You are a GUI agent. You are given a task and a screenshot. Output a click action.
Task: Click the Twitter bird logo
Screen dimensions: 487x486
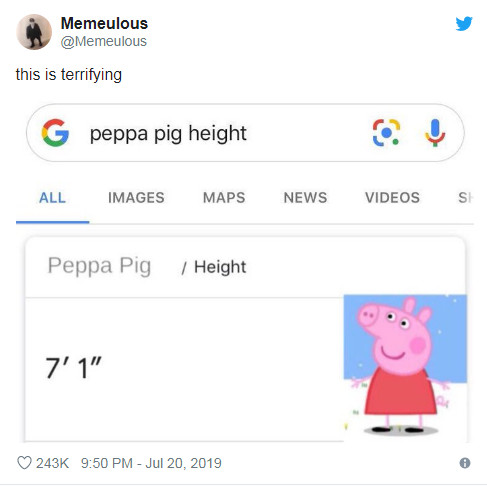pos(464,23)
